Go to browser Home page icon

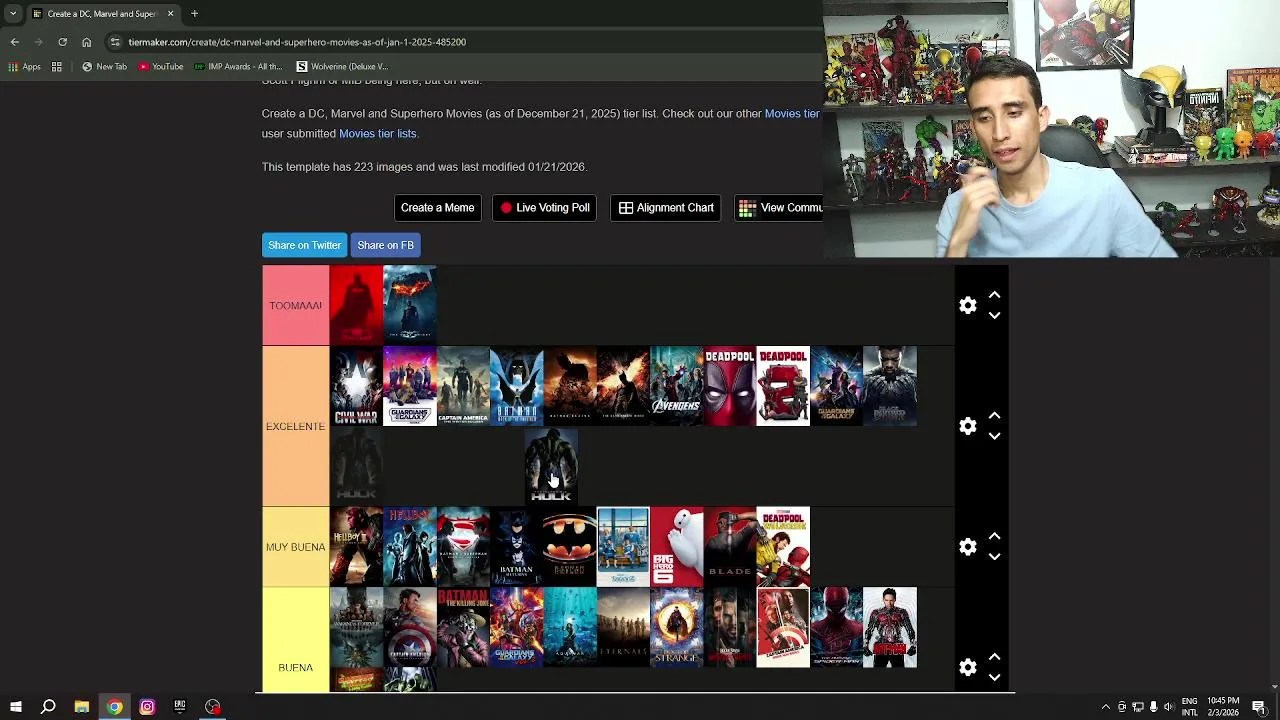(x=86, y=42)
